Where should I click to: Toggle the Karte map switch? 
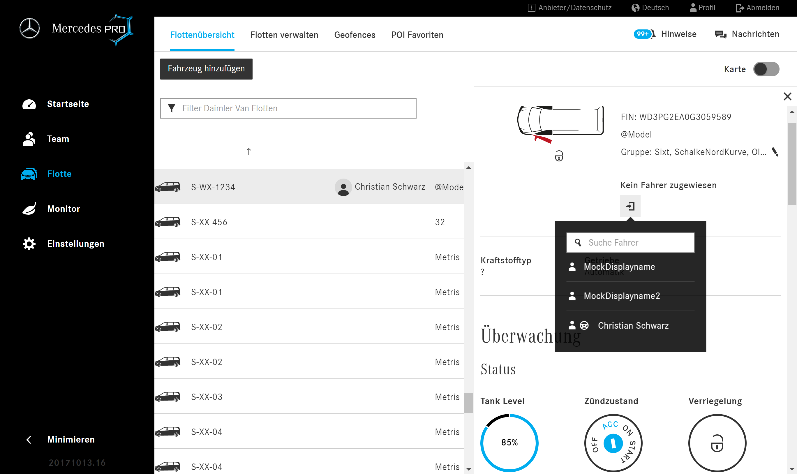click(x=765, y=69)
